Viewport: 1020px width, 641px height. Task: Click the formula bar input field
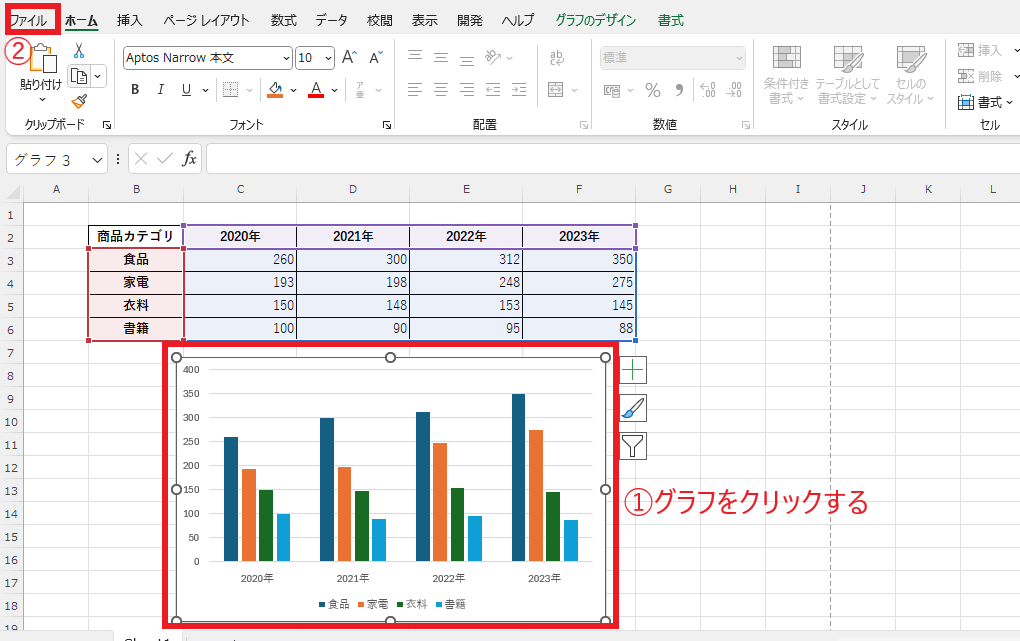pyautogui.click(x=613, y=159)
